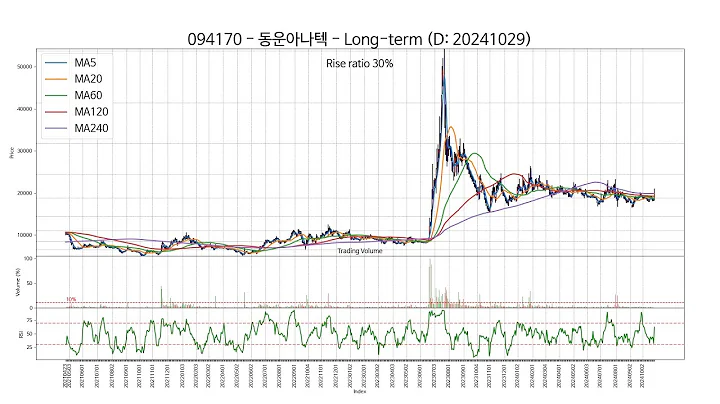Screen dimensions: 720x404
Task: Click the orange MA20 legend line sample
Action: pos(56,79)
